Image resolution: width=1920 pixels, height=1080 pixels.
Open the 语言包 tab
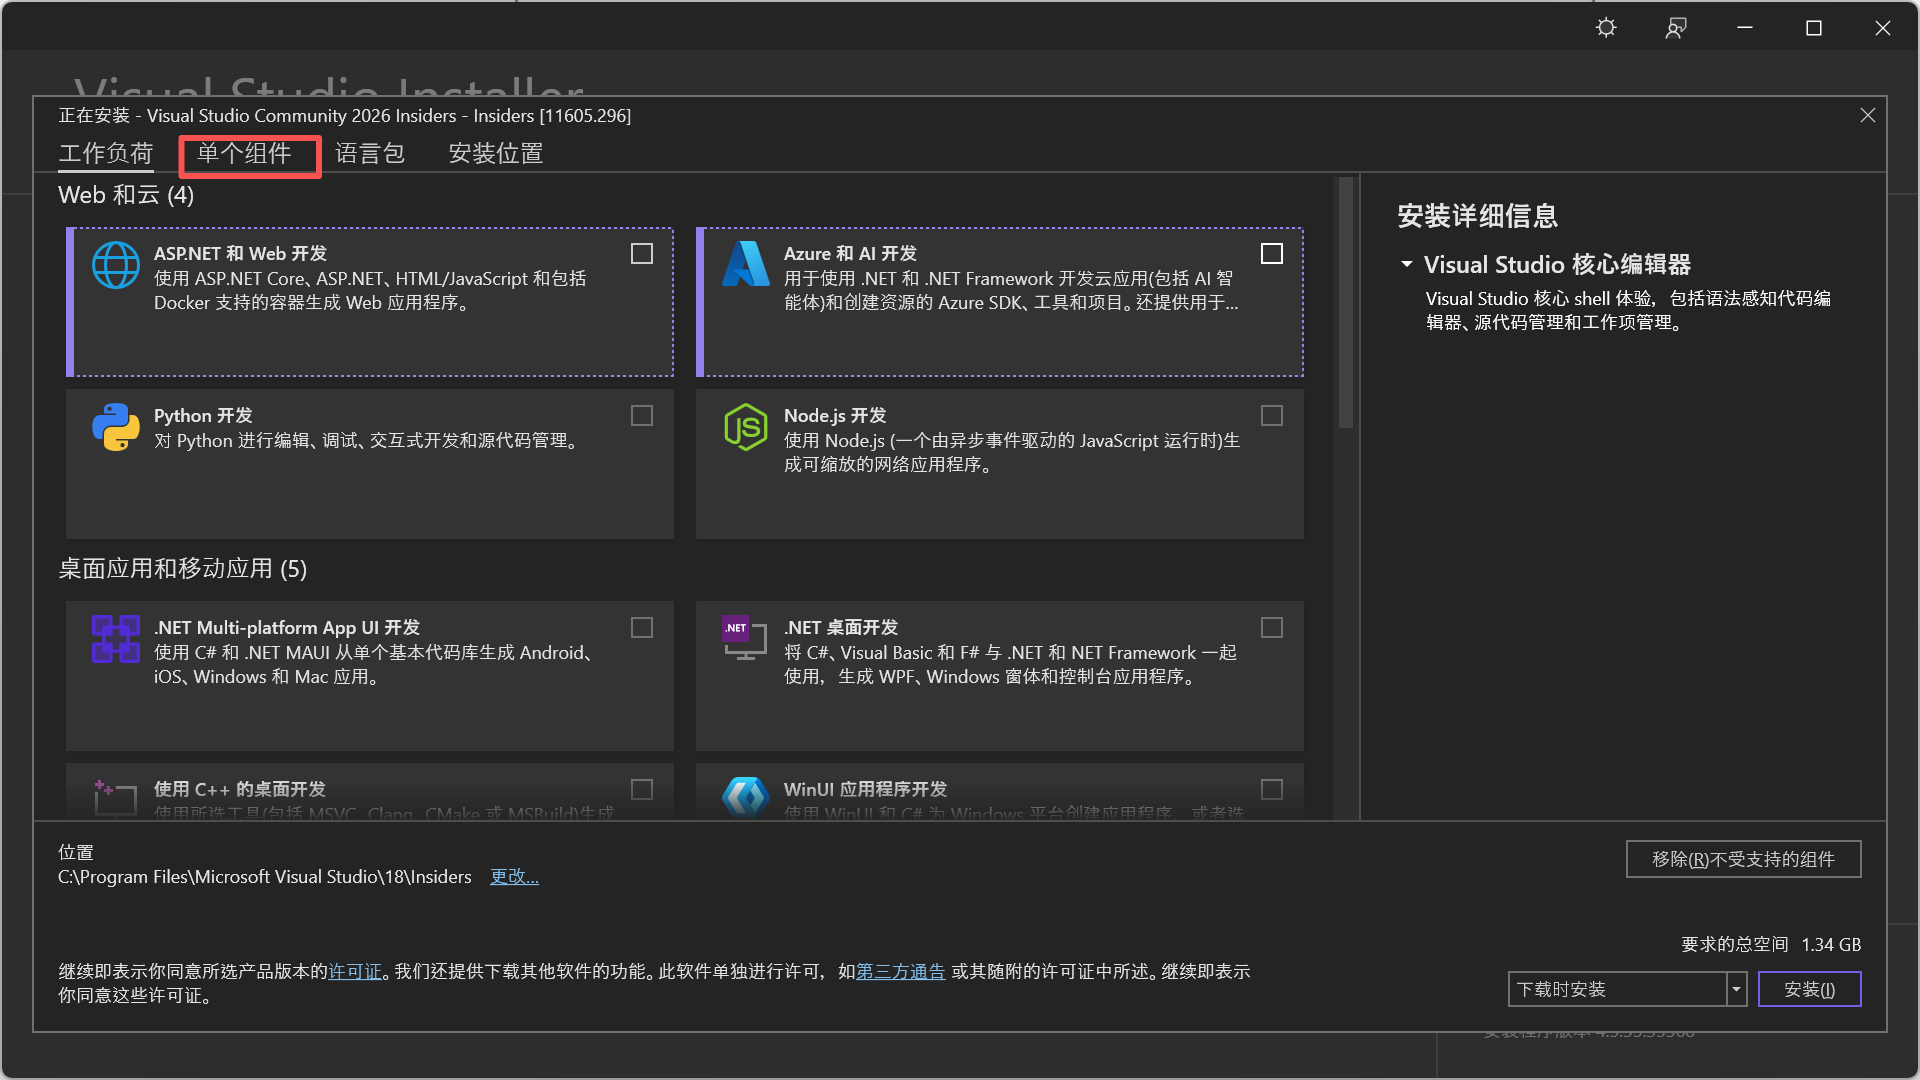370,154
